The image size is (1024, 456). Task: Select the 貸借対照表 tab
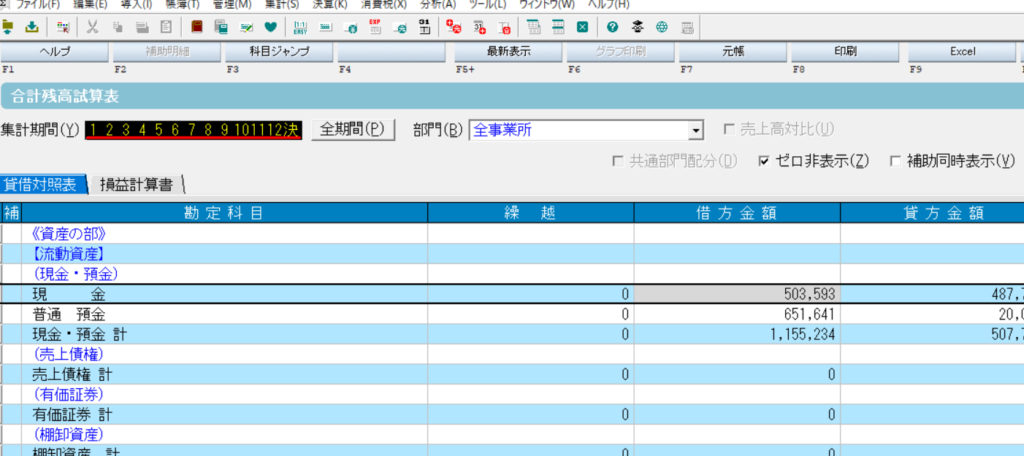point(43,185)
